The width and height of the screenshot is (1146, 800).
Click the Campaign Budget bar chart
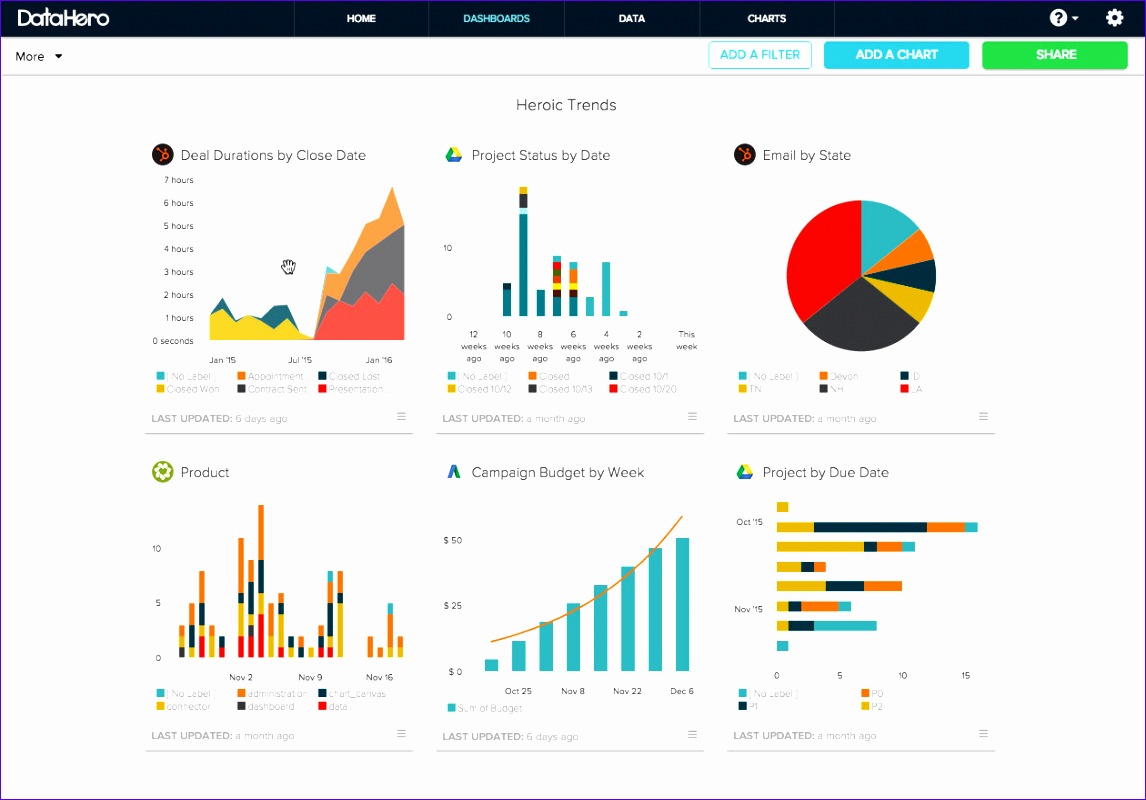point(587,592)
